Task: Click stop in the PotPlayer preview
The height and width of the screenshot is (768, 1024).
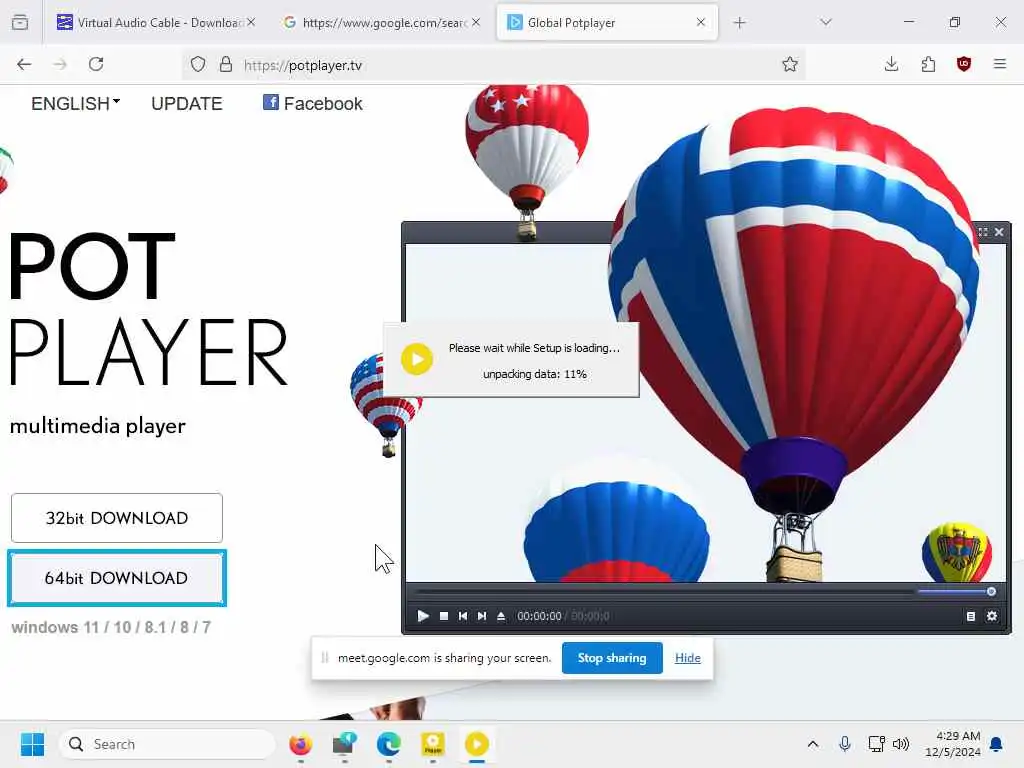Action: [444, 616]
